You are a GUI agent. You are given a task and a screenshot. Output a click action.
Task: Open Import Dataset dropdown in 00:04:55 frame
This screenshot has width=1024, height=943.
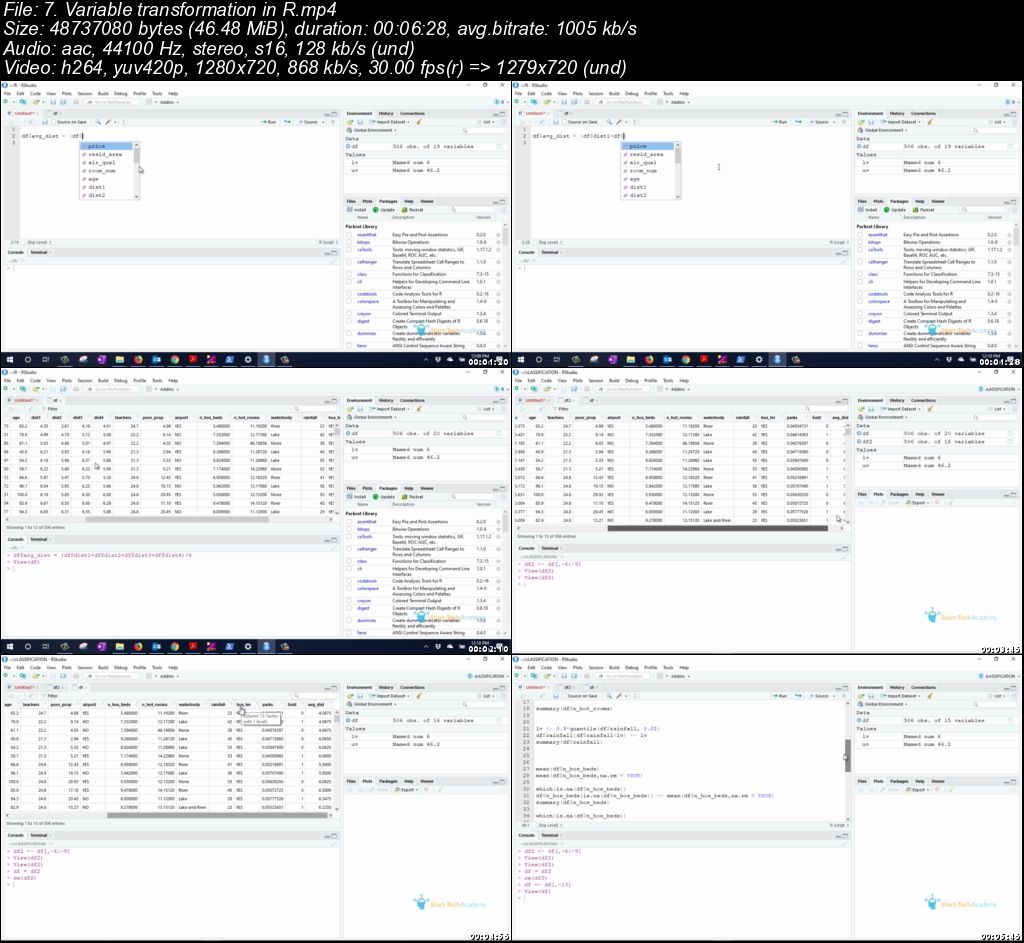pos(390,696)
